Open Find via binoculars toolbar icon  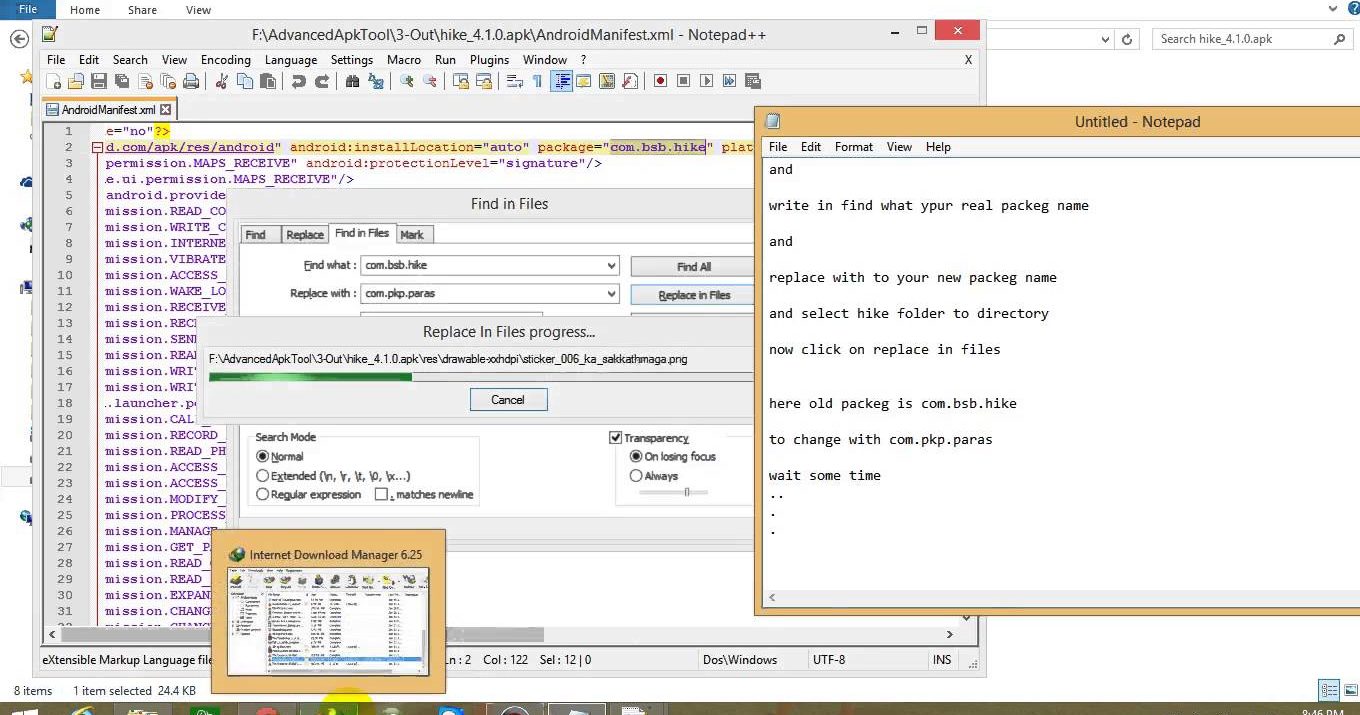click(x=352, y=81)
